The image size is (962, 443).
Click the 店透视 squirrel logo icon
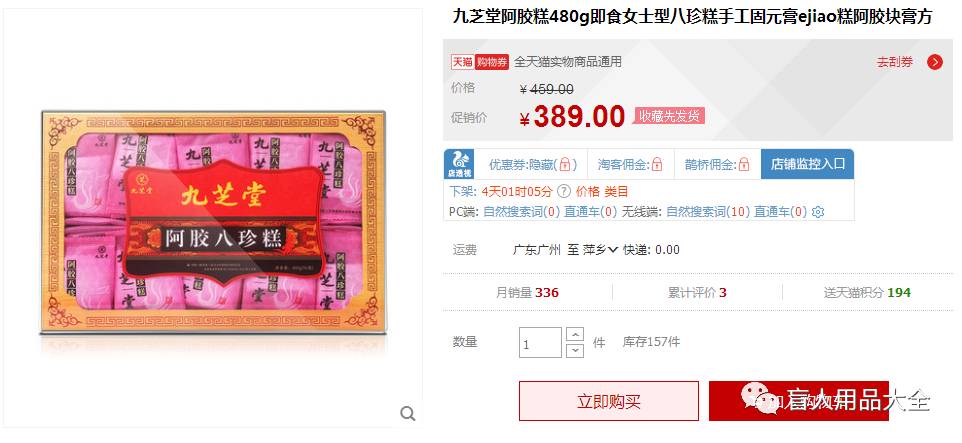(x=459, y=164)
